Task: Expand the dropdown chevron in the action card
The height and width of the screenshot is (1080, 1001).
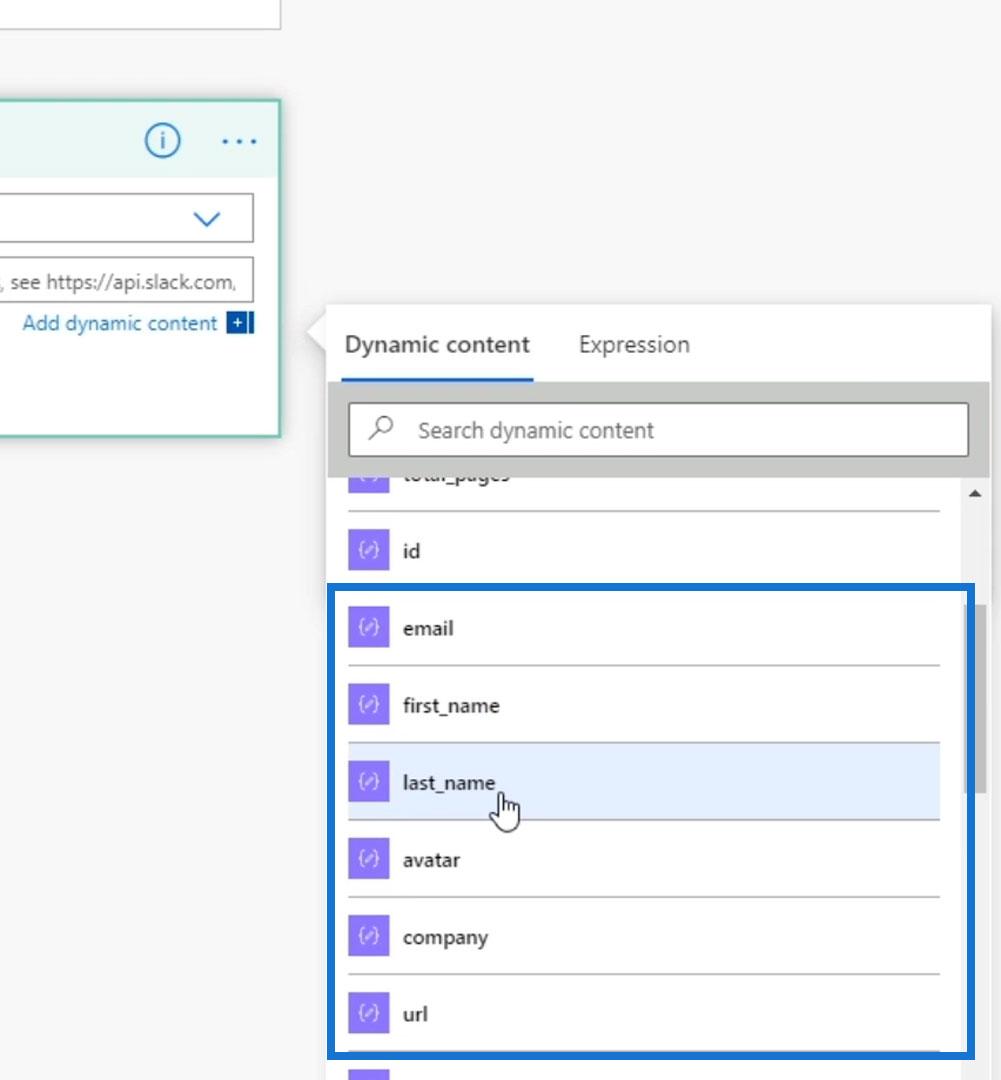Action: 207,219
